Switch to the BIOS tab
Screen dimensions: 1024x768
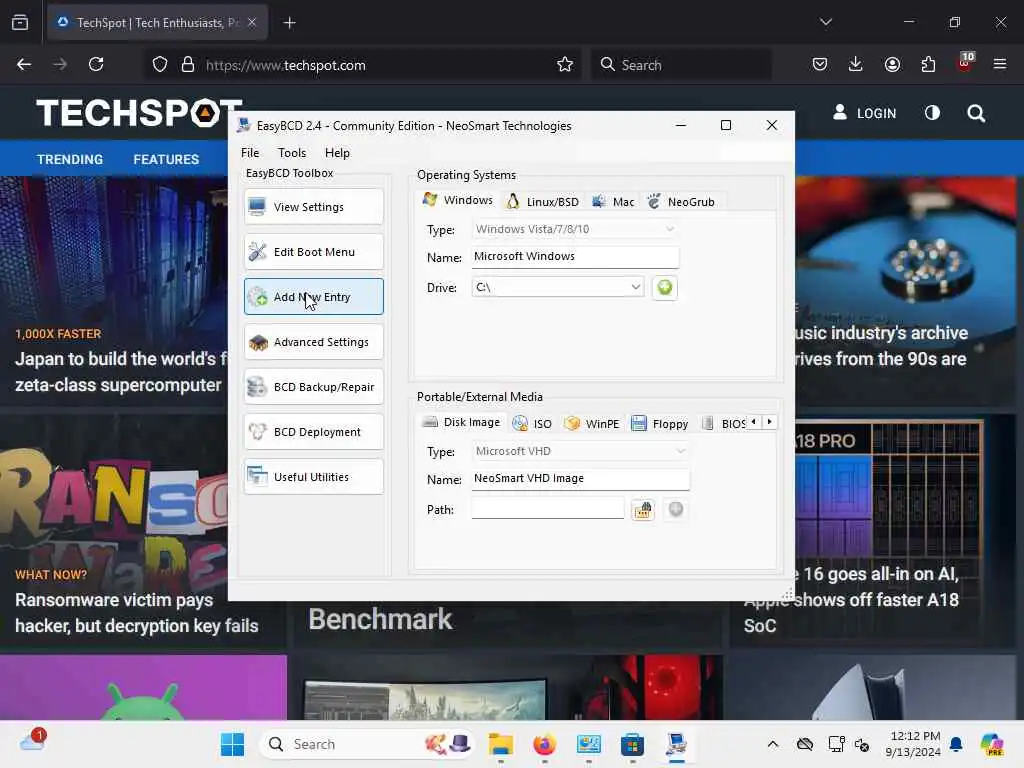point(723,424)
